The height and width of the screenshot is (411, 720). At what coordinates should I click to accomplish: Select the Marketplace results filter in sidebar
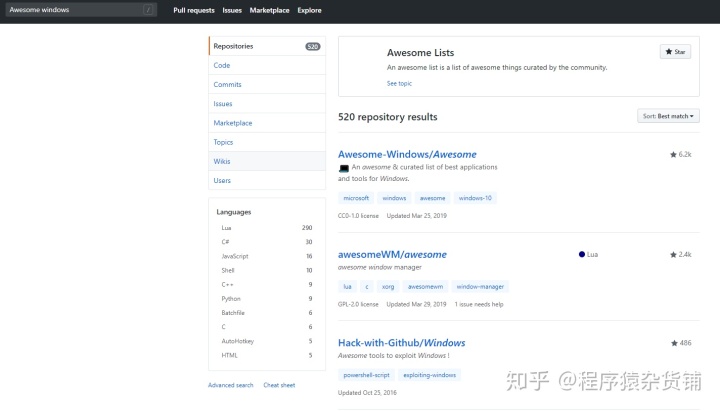267,123
